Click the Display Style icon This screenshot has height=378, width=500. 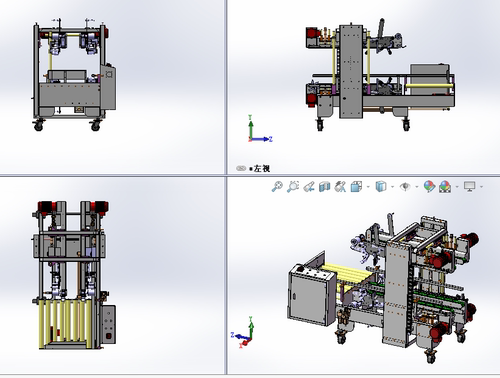pyautogui.click(x=380, y=186)
